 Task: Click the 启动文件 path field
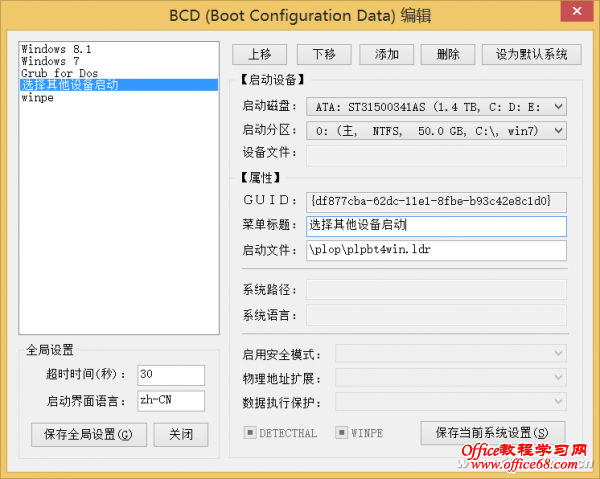click(x=436, y=250)
